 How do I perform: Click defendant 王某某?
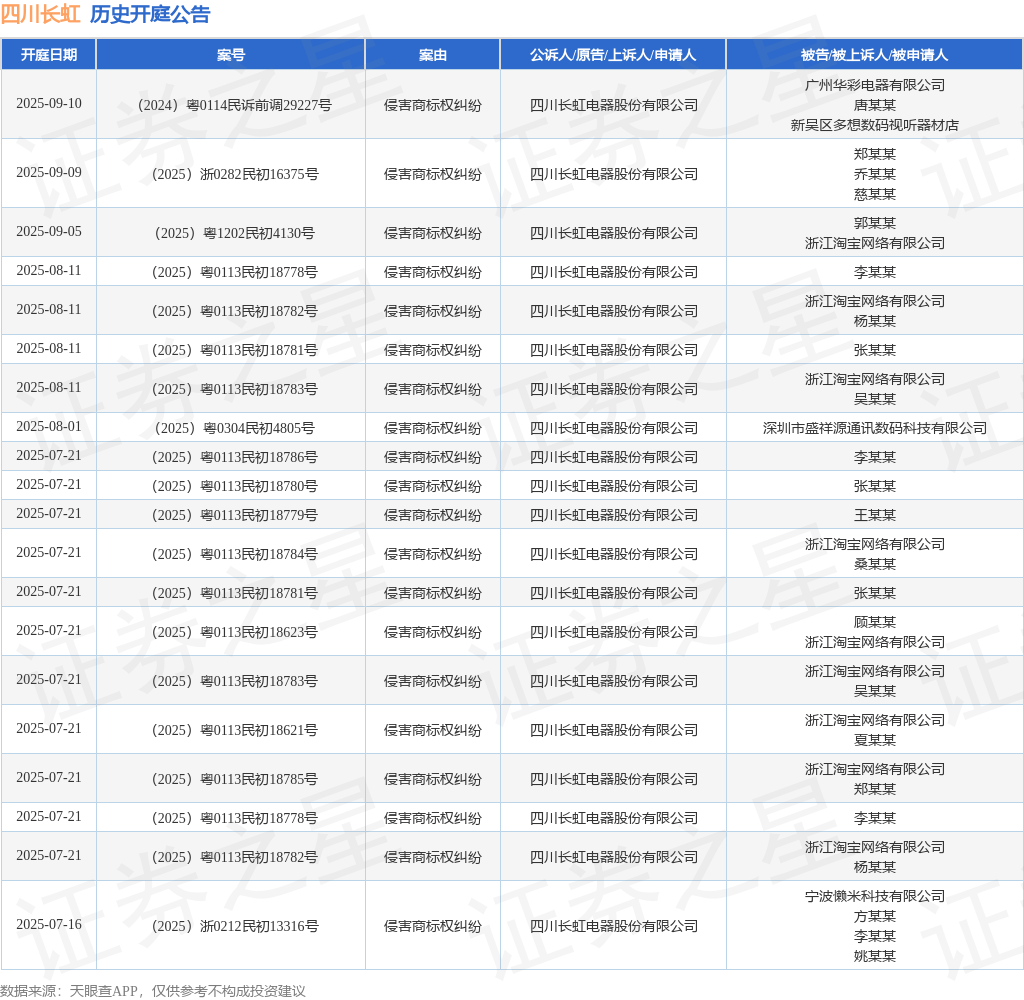tap(874, 515)
